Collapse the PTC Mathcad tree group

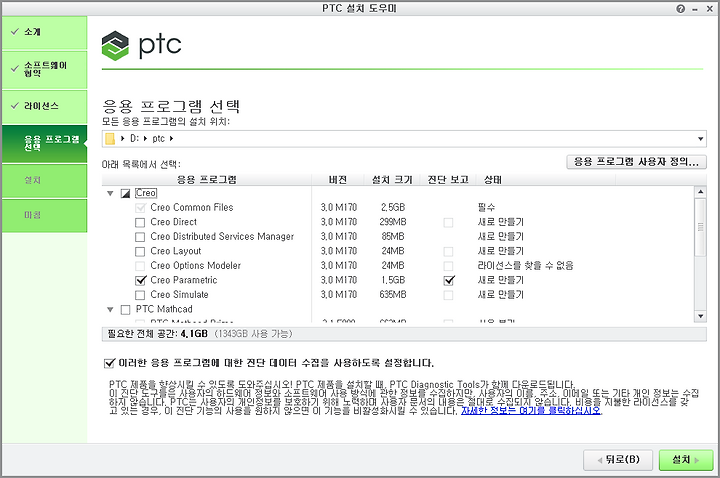coord(110,309)
